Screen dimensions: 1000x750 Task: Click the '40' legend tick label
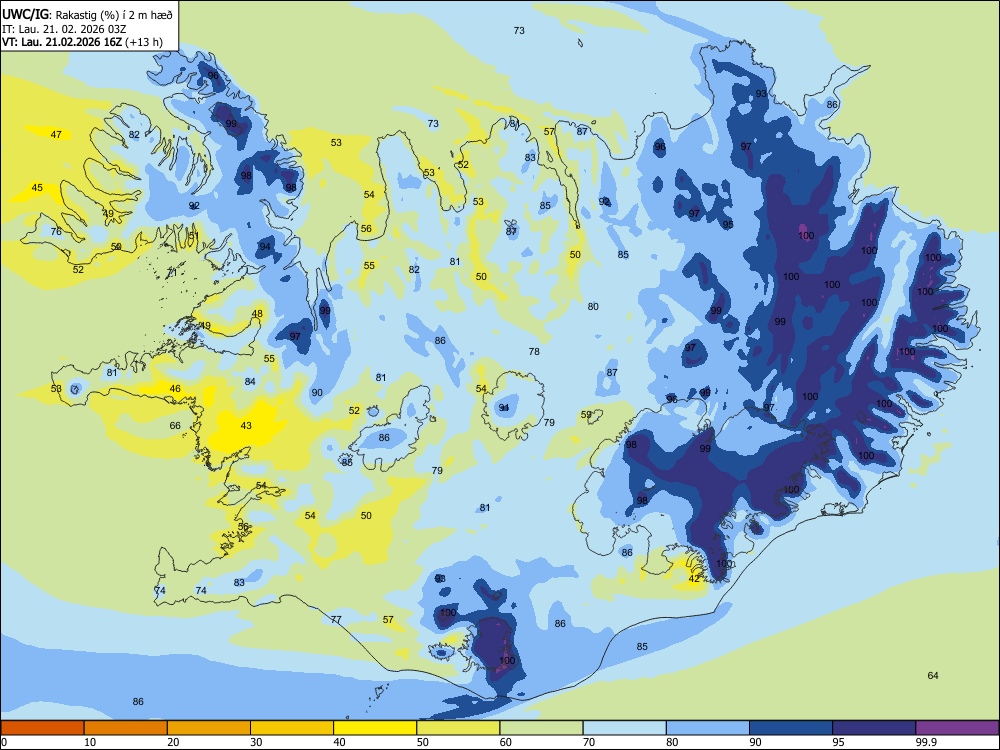[340, 742]
